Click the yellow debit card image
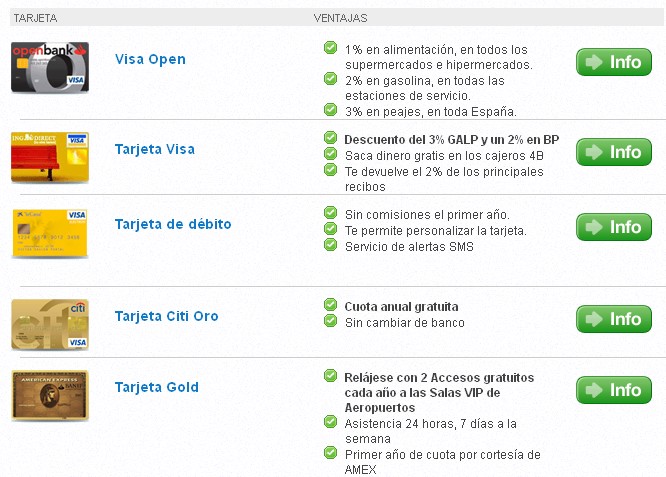 pos(50,233)
